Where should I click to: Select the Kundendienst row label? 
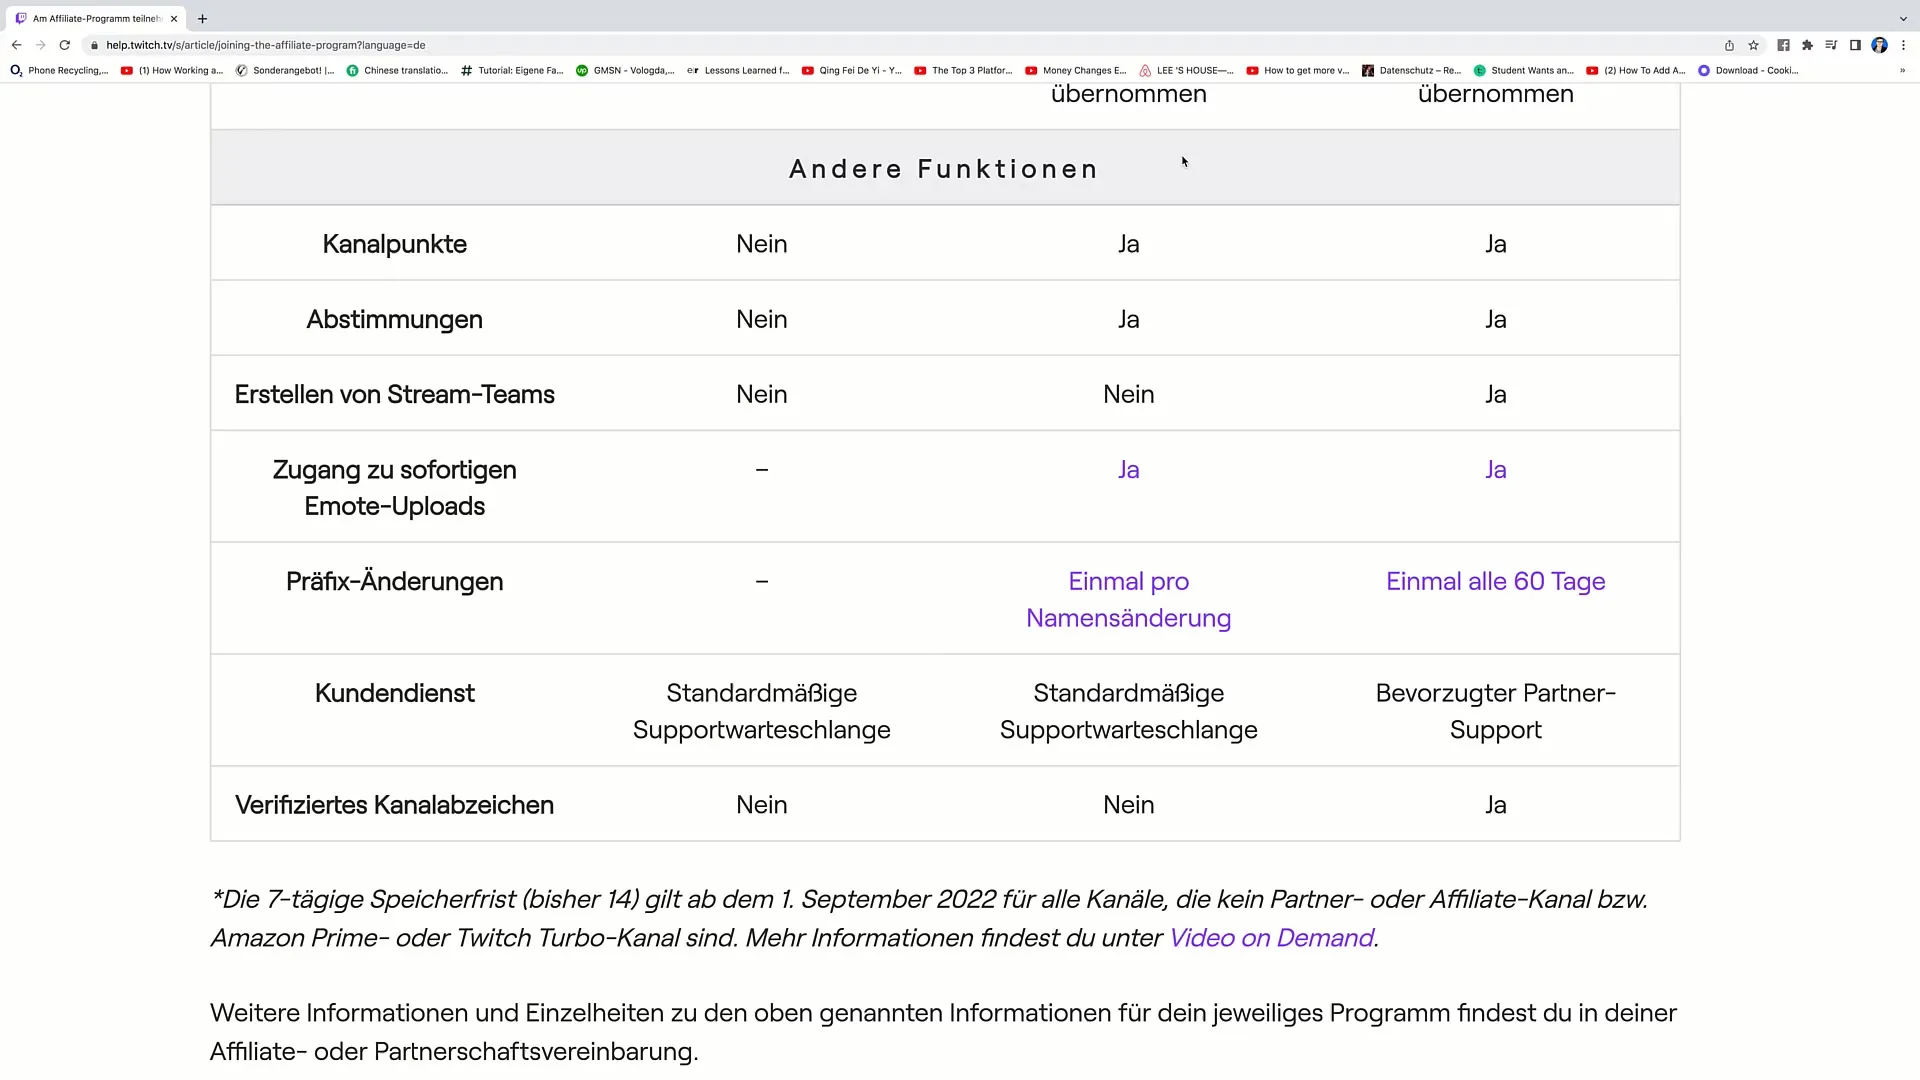[x=394, y=694]
